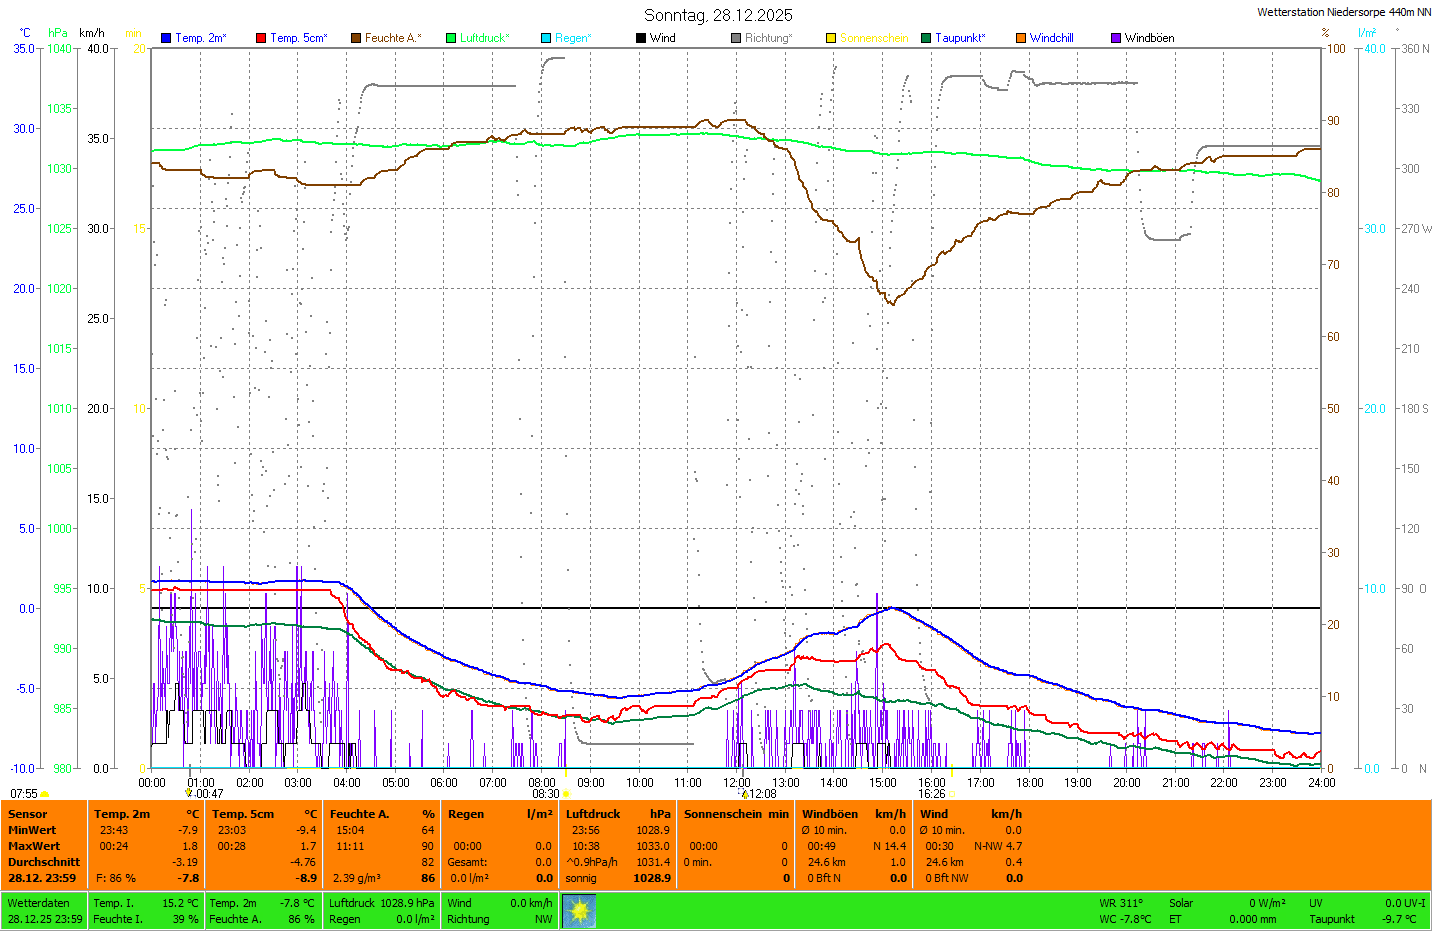Screen dimensions: 1432x931
Task: Click the sunny weather icon in status bar
Action: point(579,910)
